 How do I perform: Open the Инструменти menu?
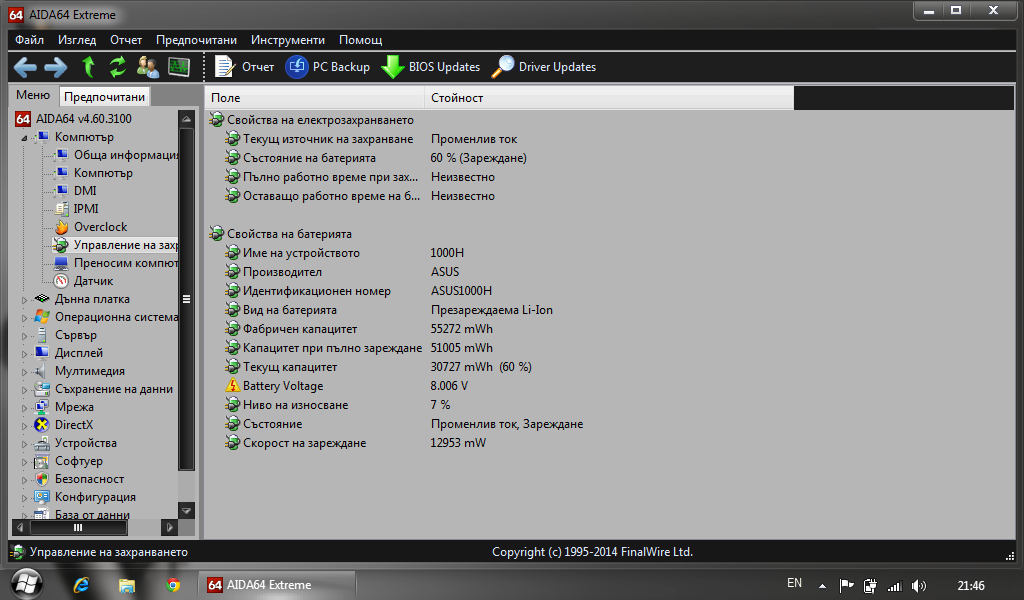[x=288, y=40]
